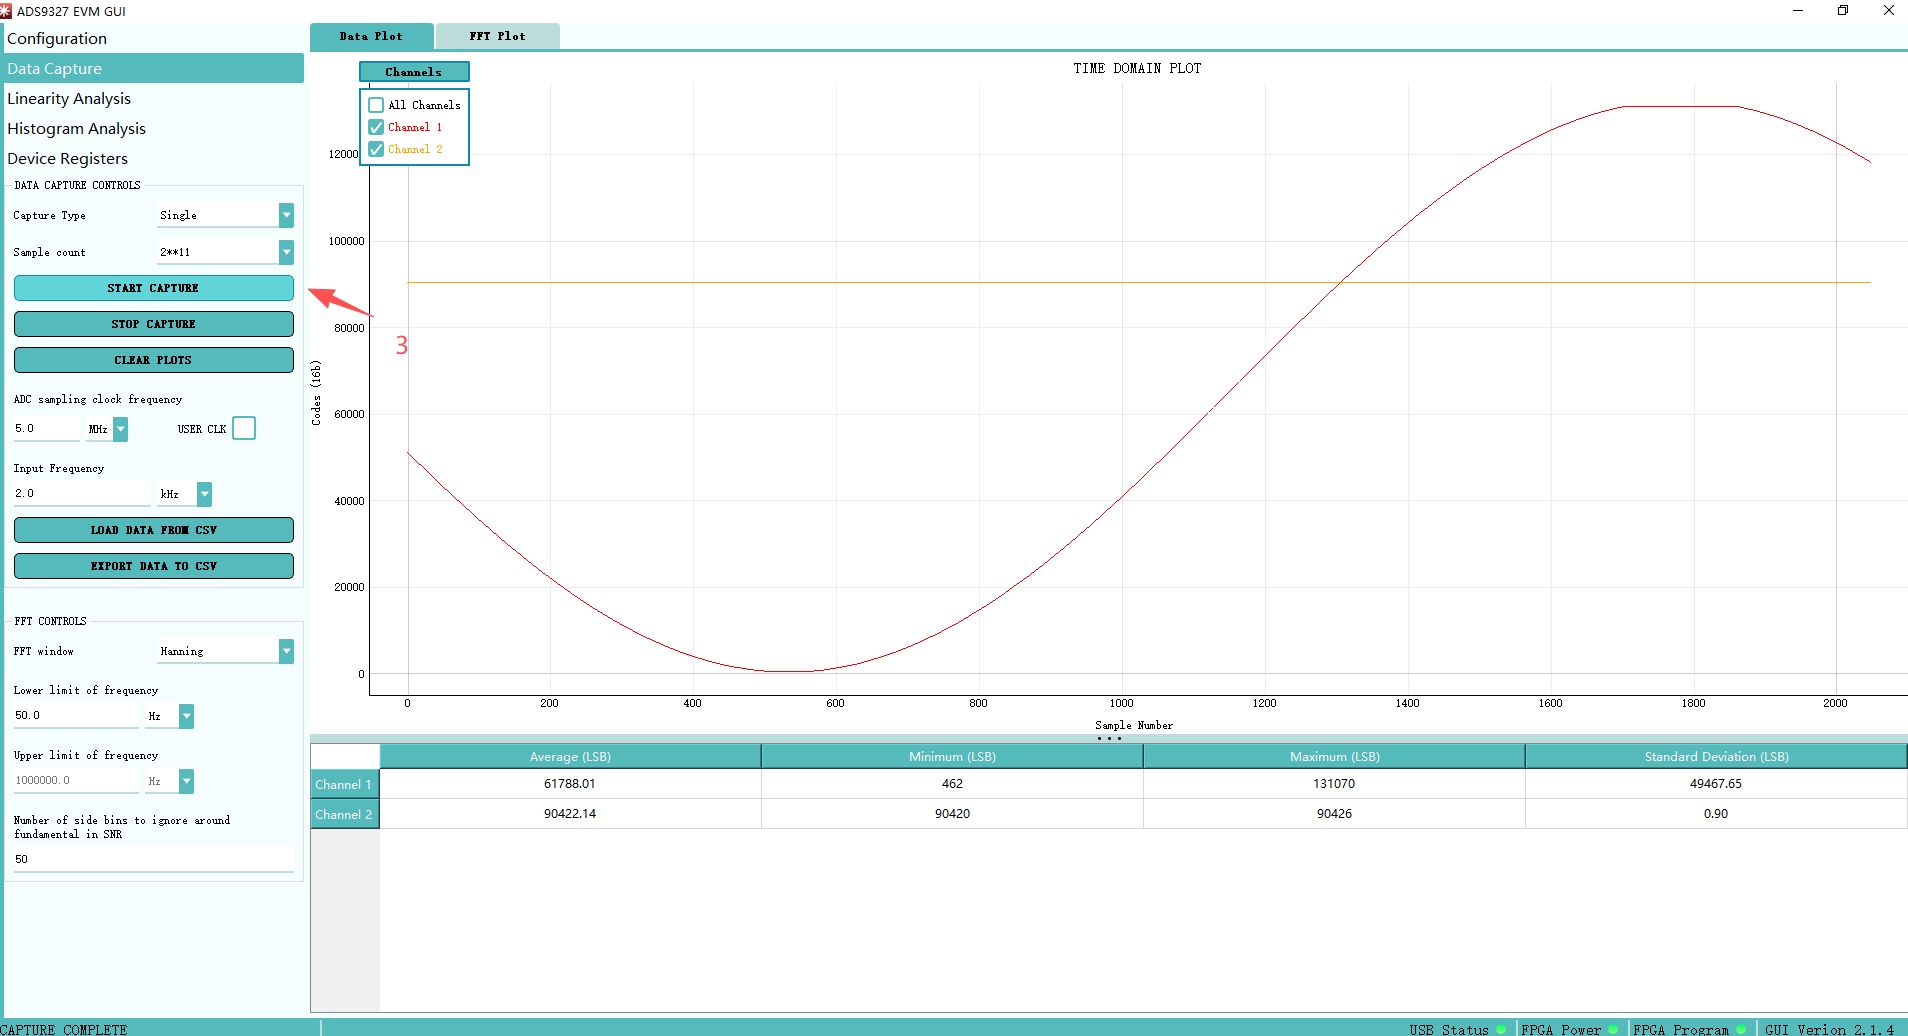Image resolution: width=1908 pixels, height=1036 pixels.
Task: Expand the FFT window Hanning dropdown
Action: pyautogui.click(x=286, y=651)
